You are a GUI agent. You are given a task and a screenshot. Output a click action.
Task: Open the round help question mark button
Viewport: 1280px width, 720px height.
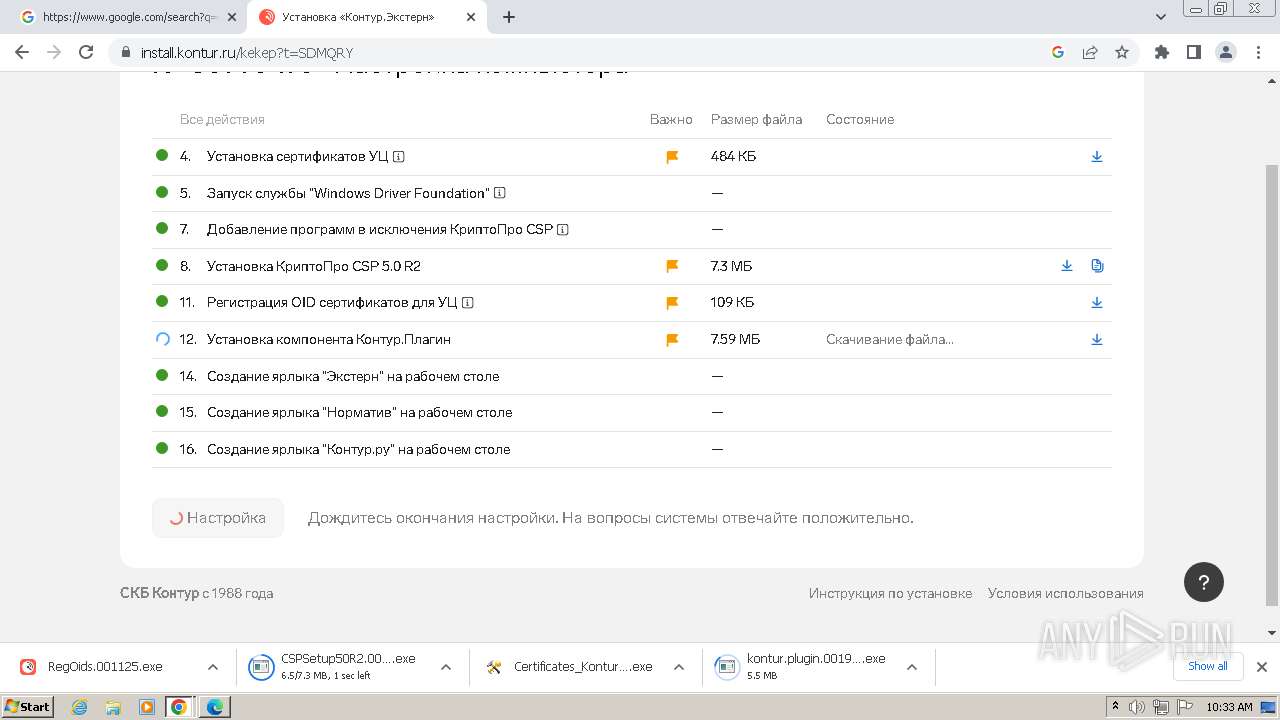(x=1204, y=582)
